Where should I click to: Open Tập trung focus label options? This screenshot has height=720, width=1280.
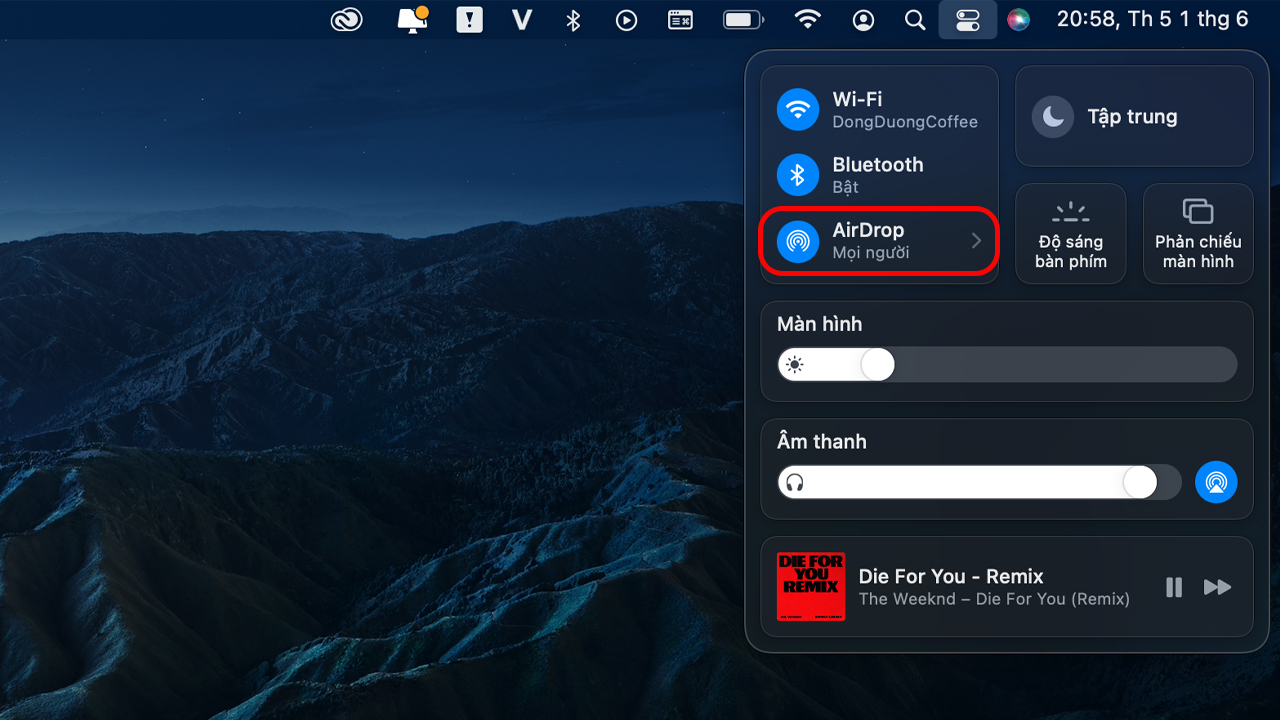click(1133, 117)
